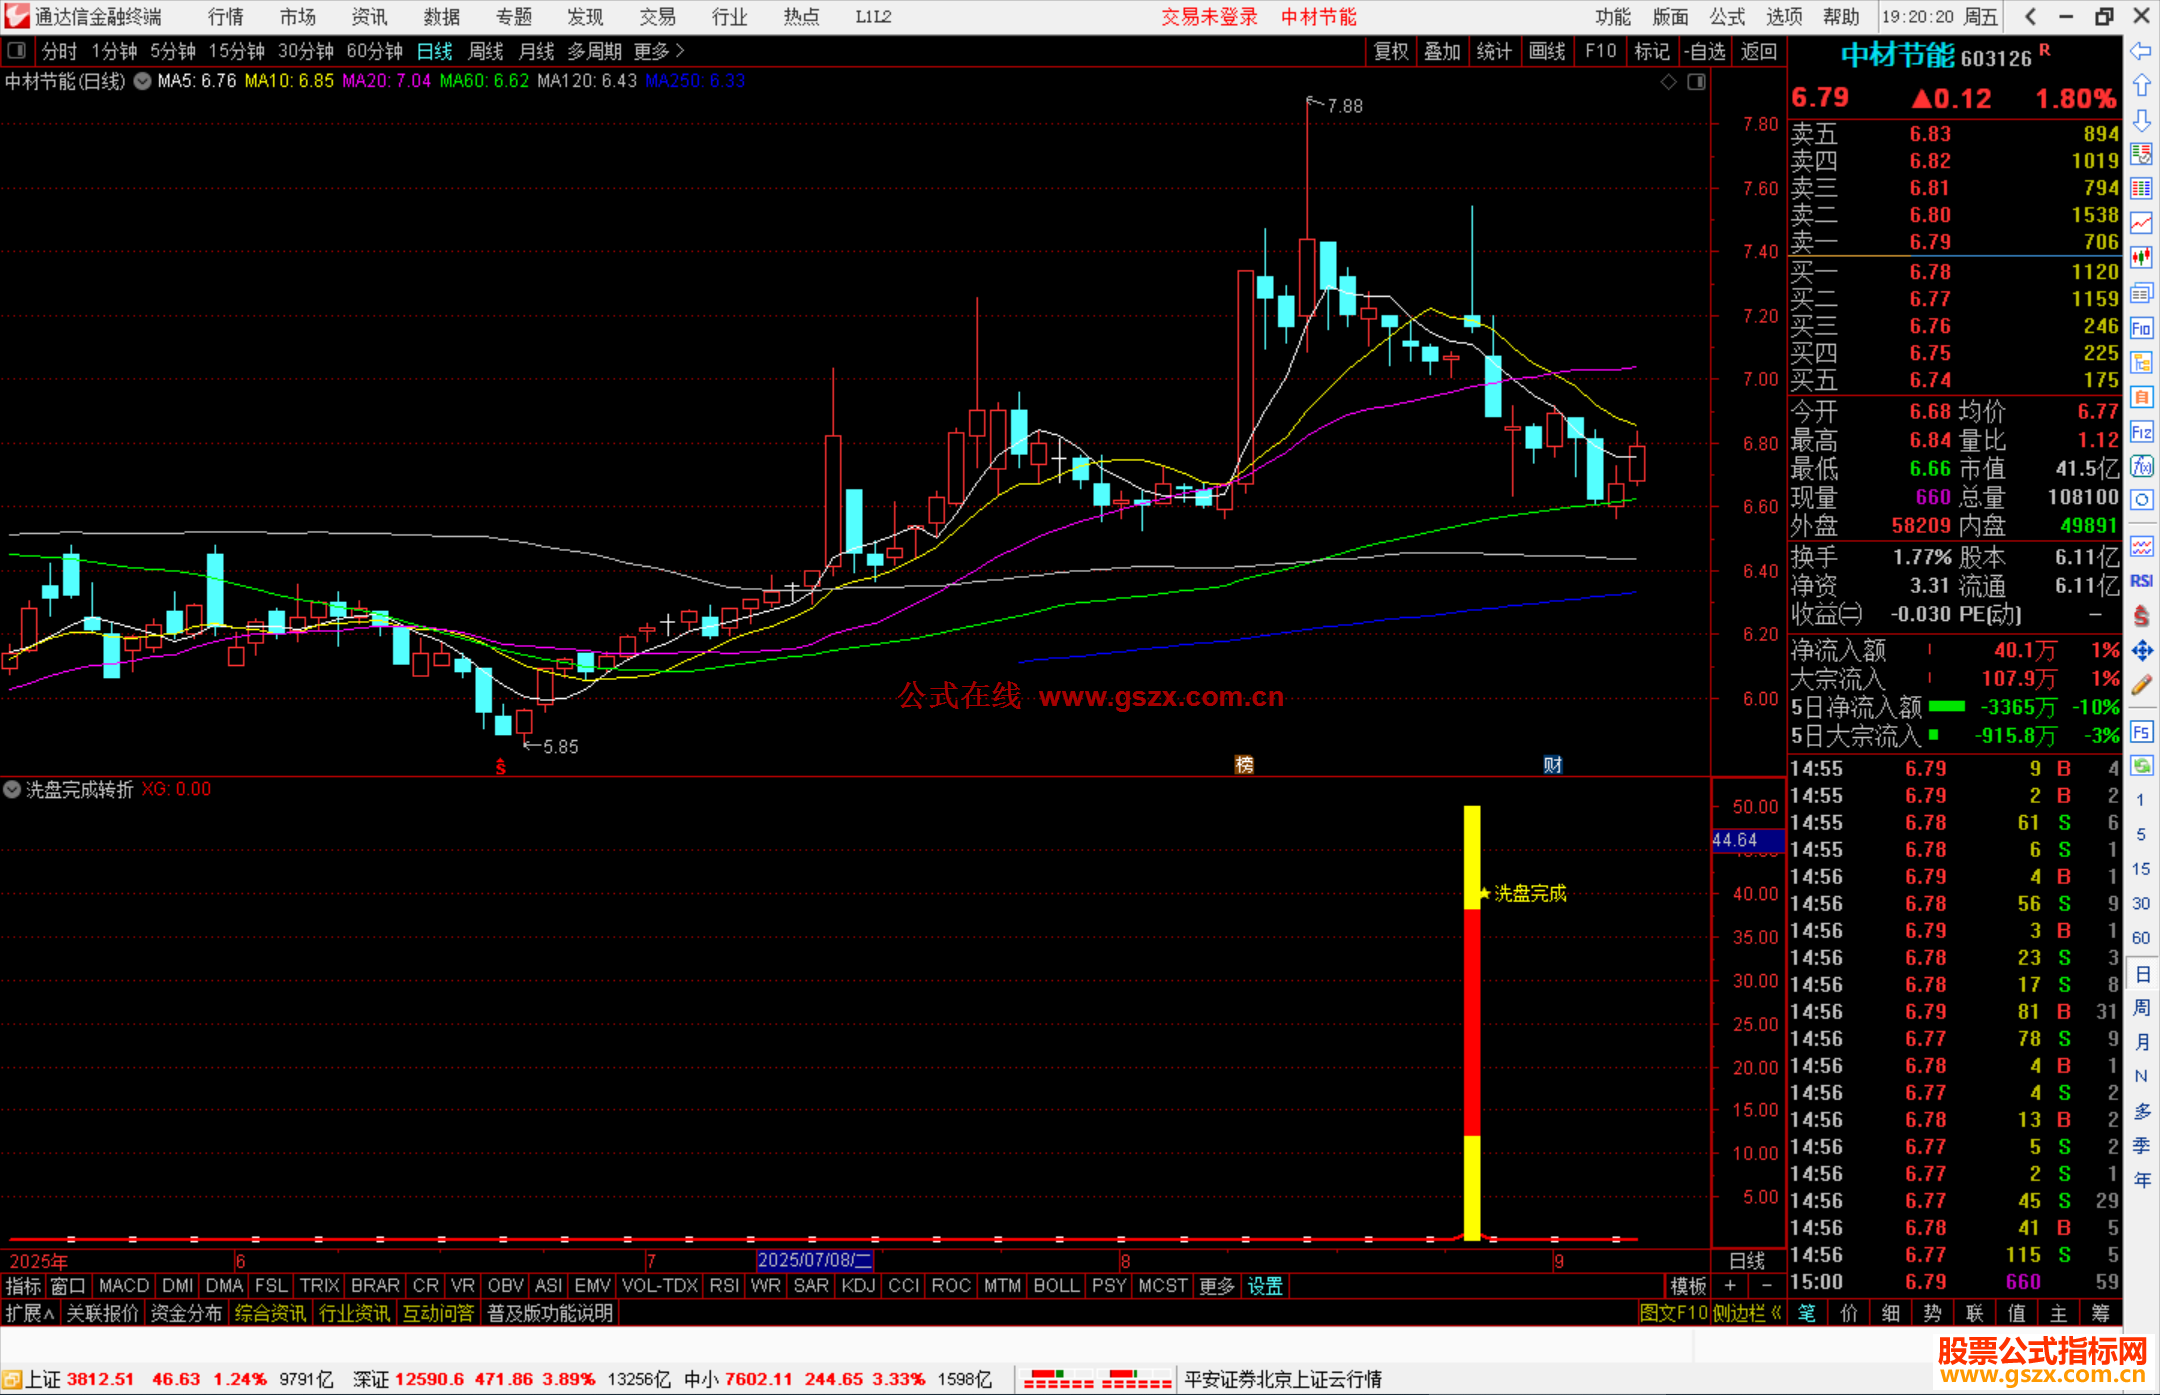Click the Tongdaxin app logo icon
Screen dimensions: 2160x1395
16,16
